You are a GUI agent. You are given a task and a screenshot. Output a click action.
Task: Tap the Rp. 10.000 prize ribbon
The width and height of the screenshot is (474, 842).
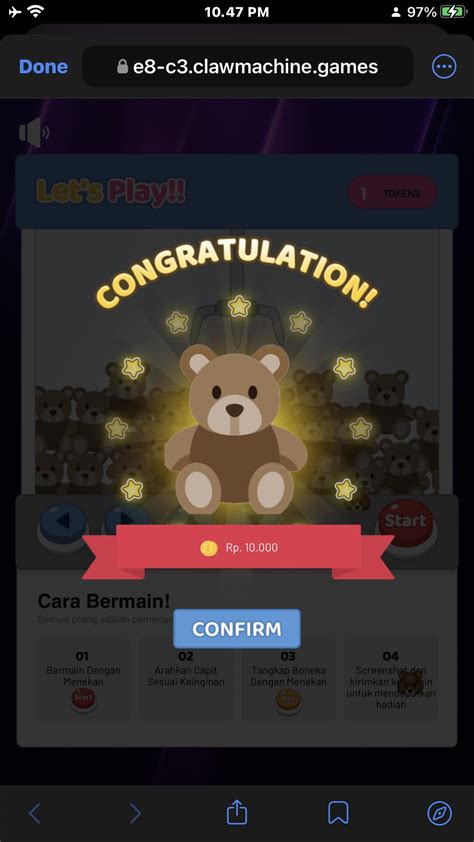[x=239, y=549]
